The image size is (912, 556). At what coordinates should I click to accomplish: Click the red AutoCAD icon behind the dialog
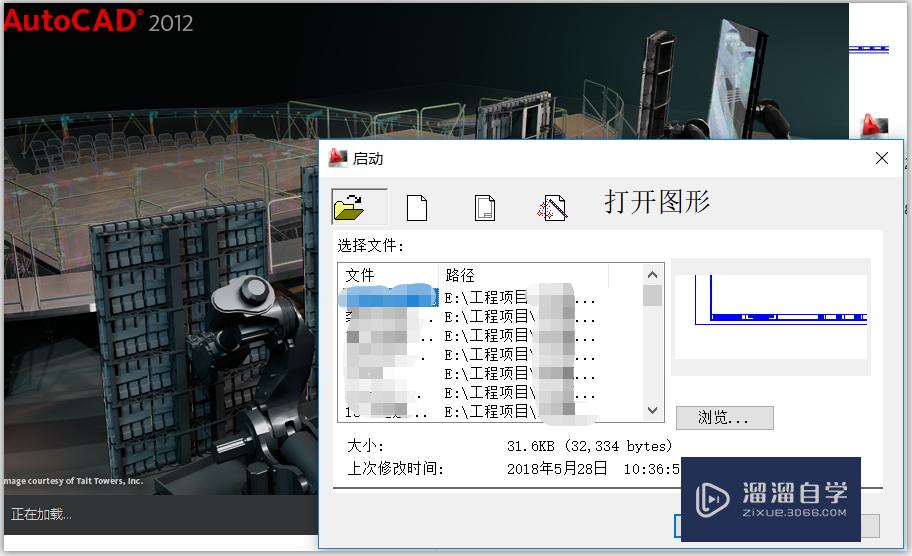click(874, 125)
